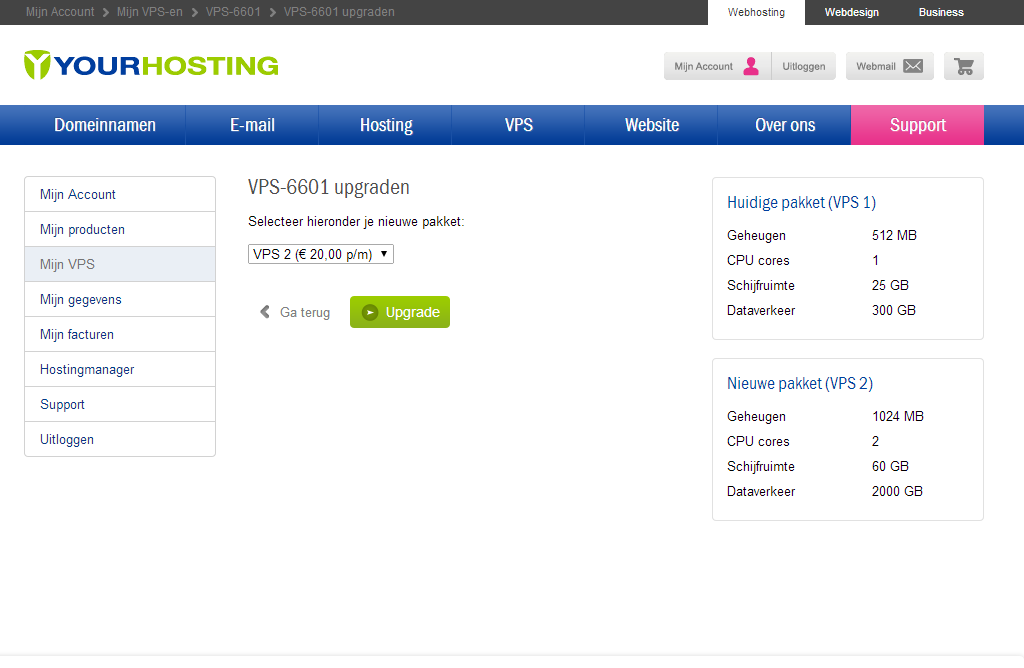
Task: Open the E-mail navigation menu
Action: click(252, 125)
